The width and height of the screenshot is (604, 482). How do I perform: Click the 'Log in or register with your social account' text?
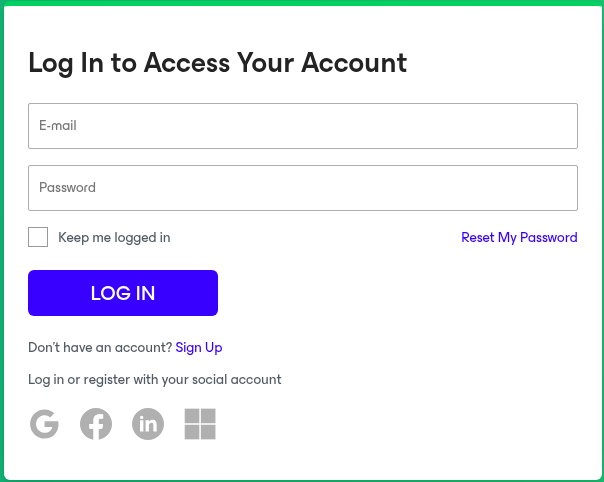154,380
